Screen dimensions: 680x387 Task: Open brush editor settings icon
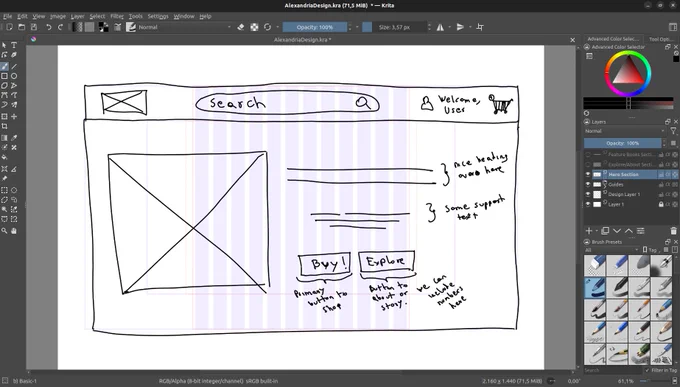point(118,27)
